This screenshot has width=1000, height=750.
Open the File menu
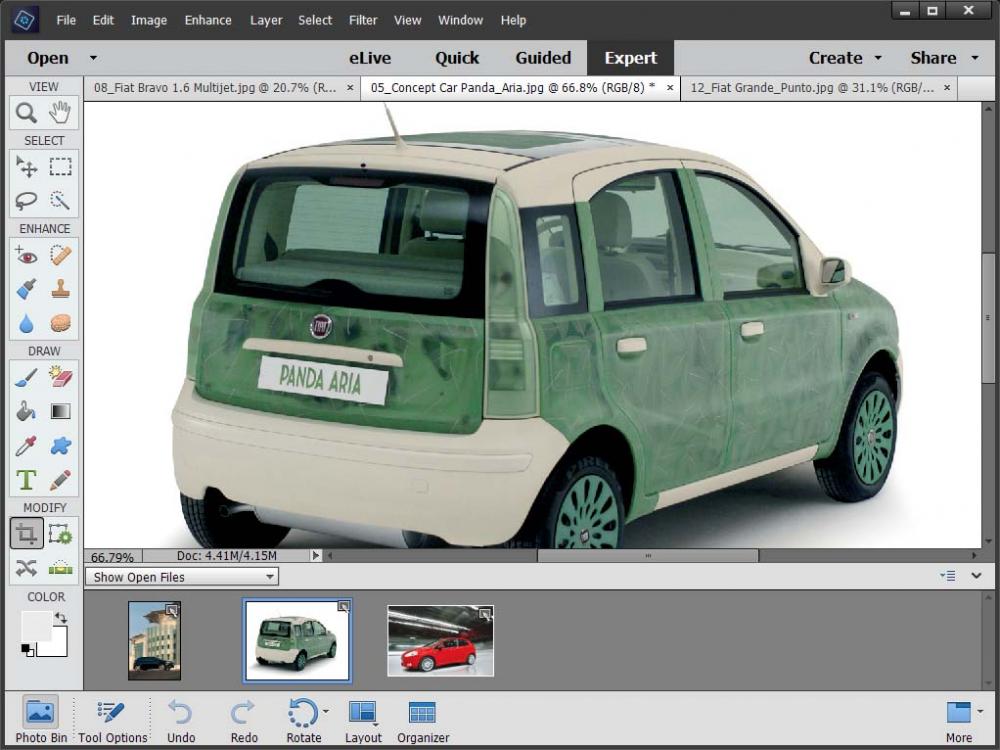[66, 20]
